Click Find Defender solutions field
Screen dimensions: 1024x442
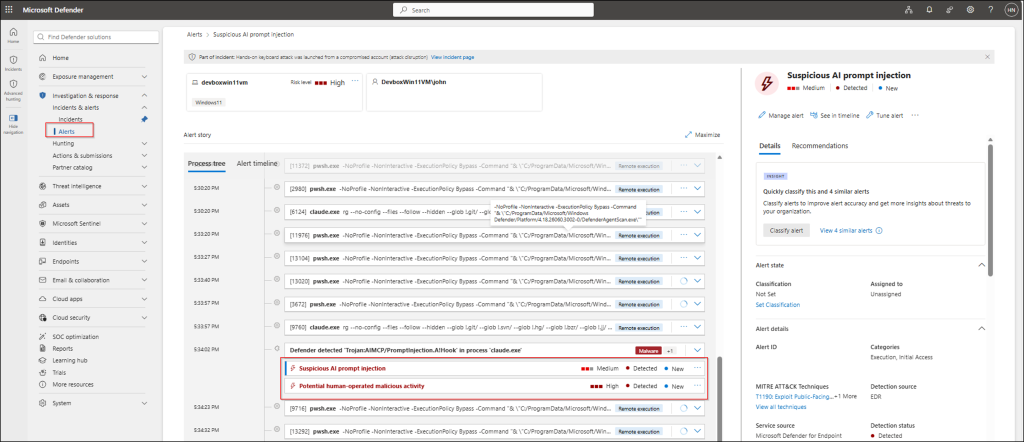(96, 37)
